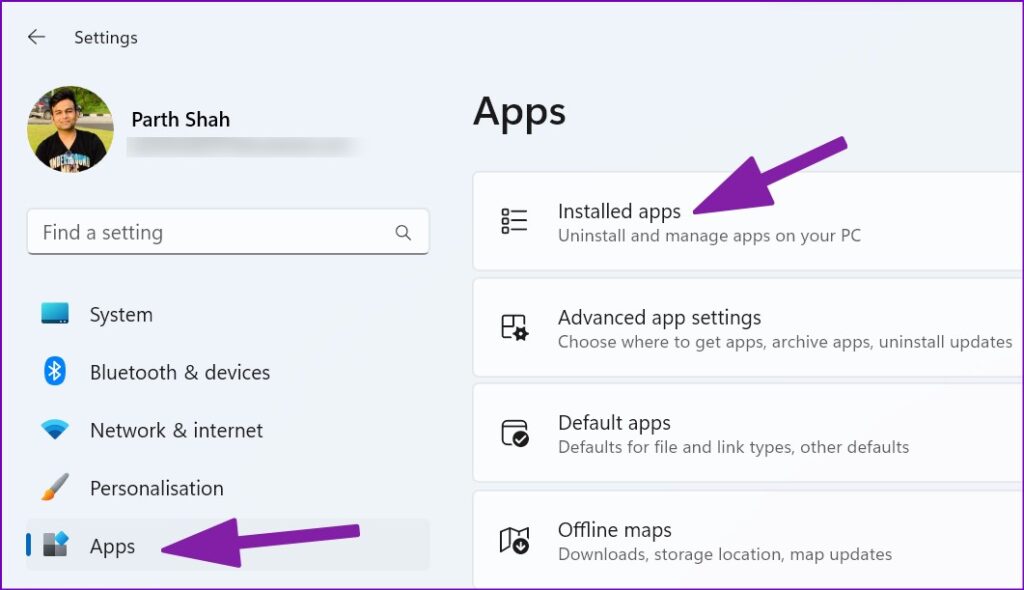Select System in the sidebar

(121, 314)
